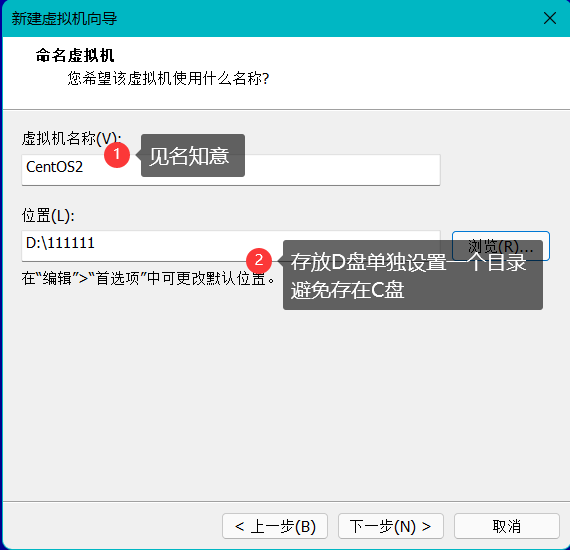This screenshot has height=550, width=570.
Task: Click the 命名虚拟机 heading
Action: tap(75, 56)
